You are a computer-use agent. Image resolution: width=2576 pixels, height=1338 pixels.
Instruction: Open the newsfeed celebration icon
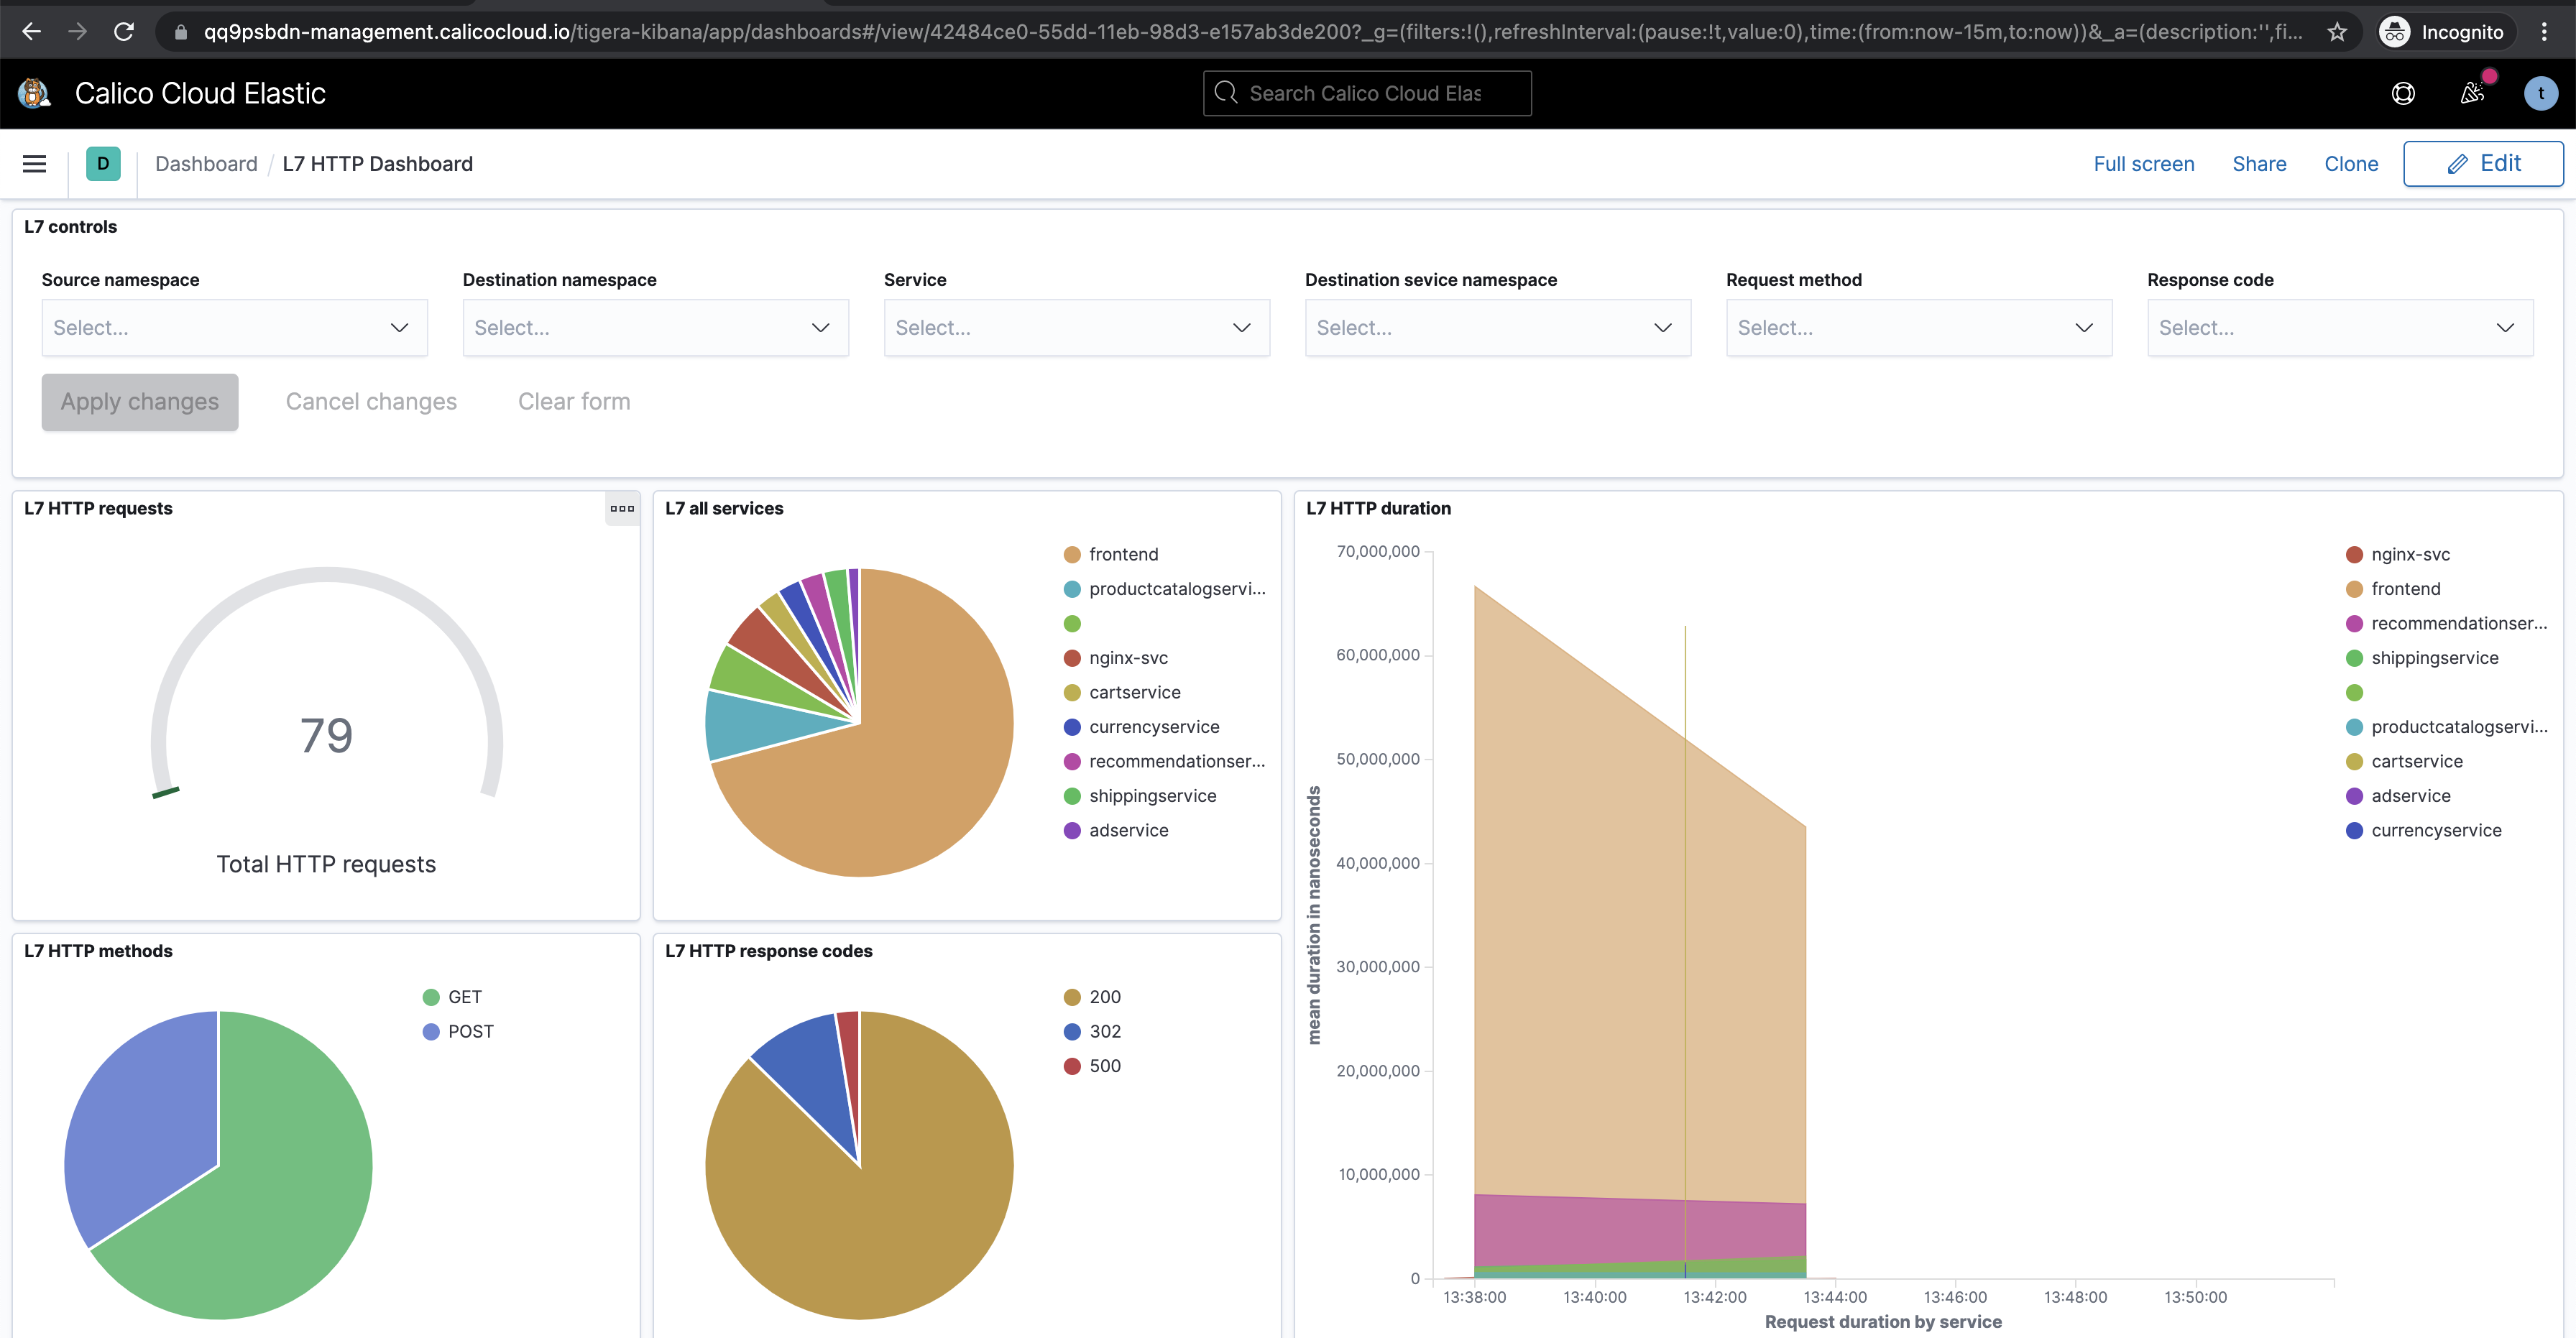(2472, 93)
